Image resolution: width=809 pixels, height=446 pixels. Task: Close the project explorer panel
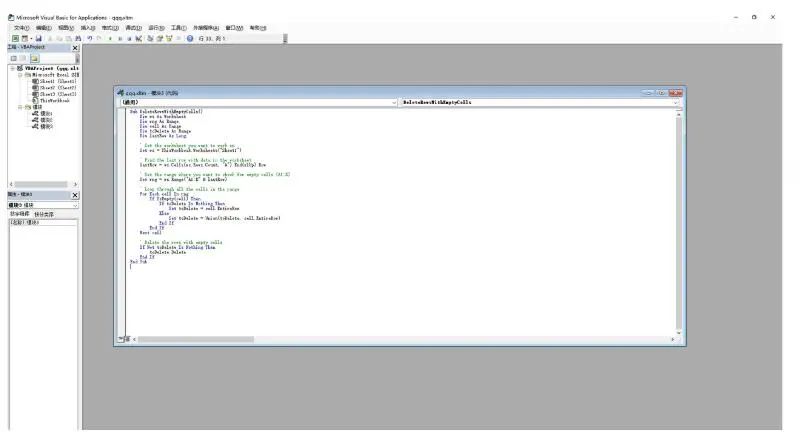75,48
